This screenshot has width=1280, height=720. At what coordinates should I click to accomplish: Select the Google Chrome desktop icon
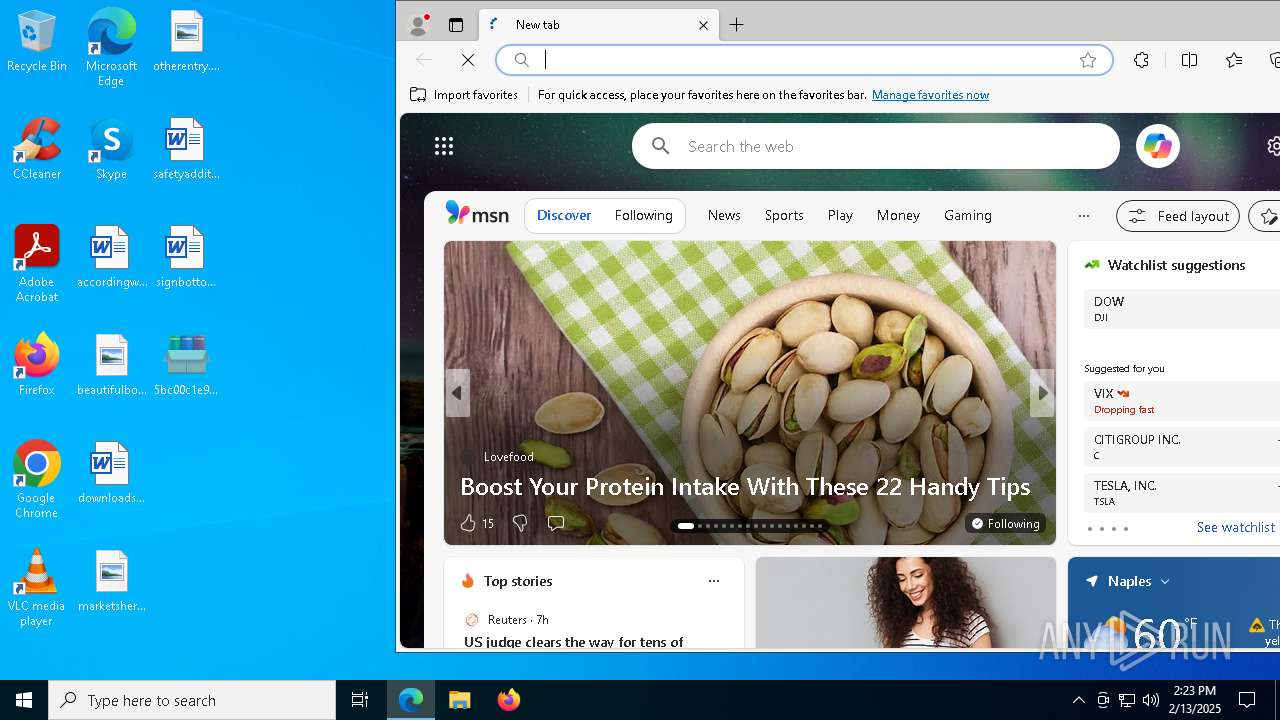pos(37,480)
